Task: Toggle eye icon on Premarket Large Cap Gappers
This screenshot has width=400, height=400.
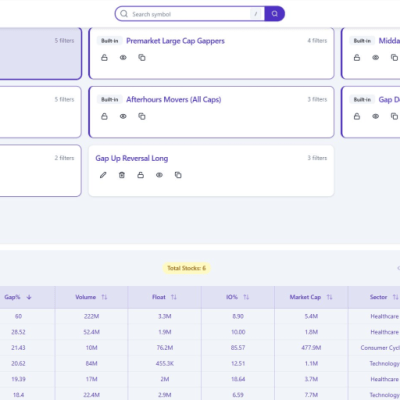Action: [x=123, y=57]
